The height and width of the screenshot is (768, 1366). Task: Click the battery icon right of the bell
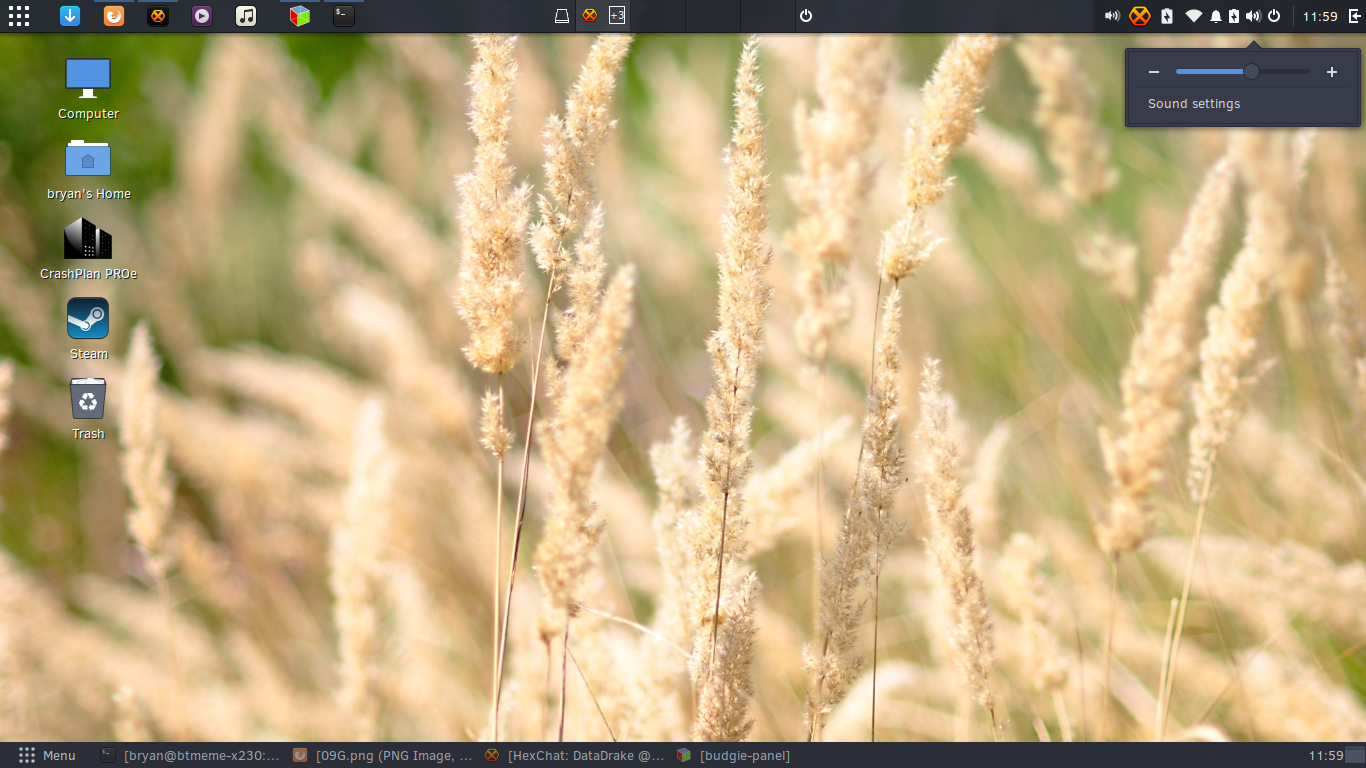pos(1234,16)
